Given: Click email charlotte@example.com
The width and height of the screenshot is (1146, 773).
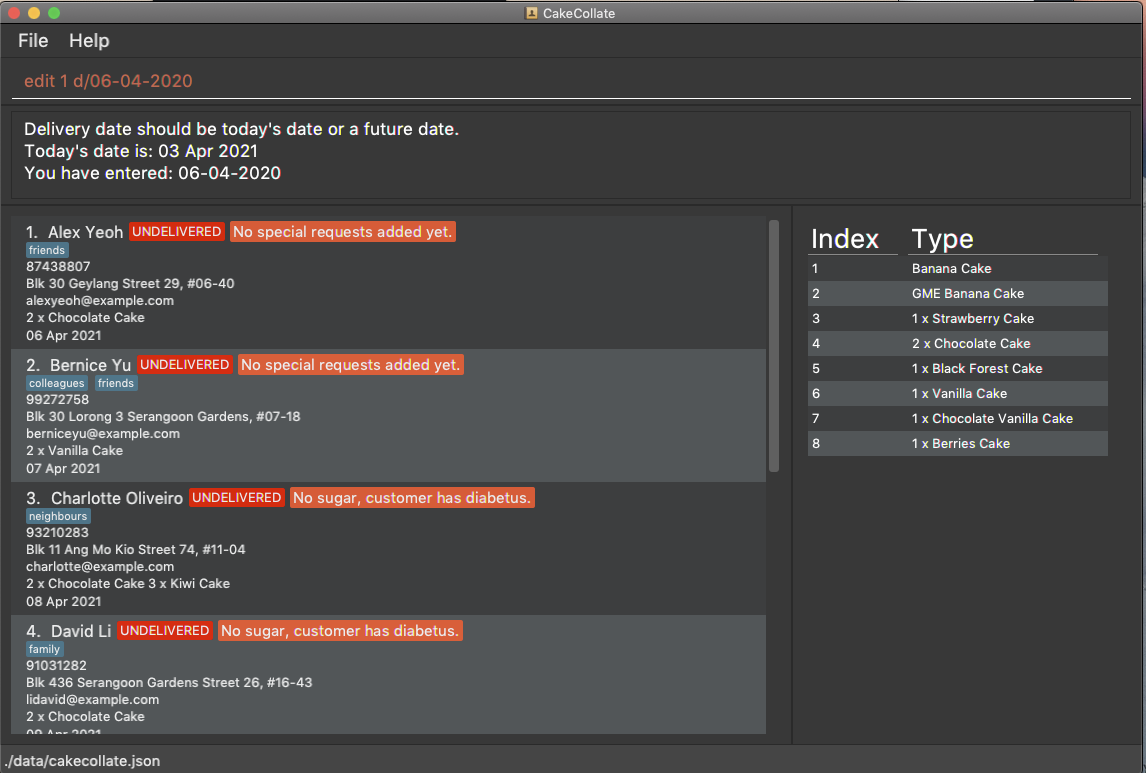Looking at the screenshot, I should tap(100, 566).
